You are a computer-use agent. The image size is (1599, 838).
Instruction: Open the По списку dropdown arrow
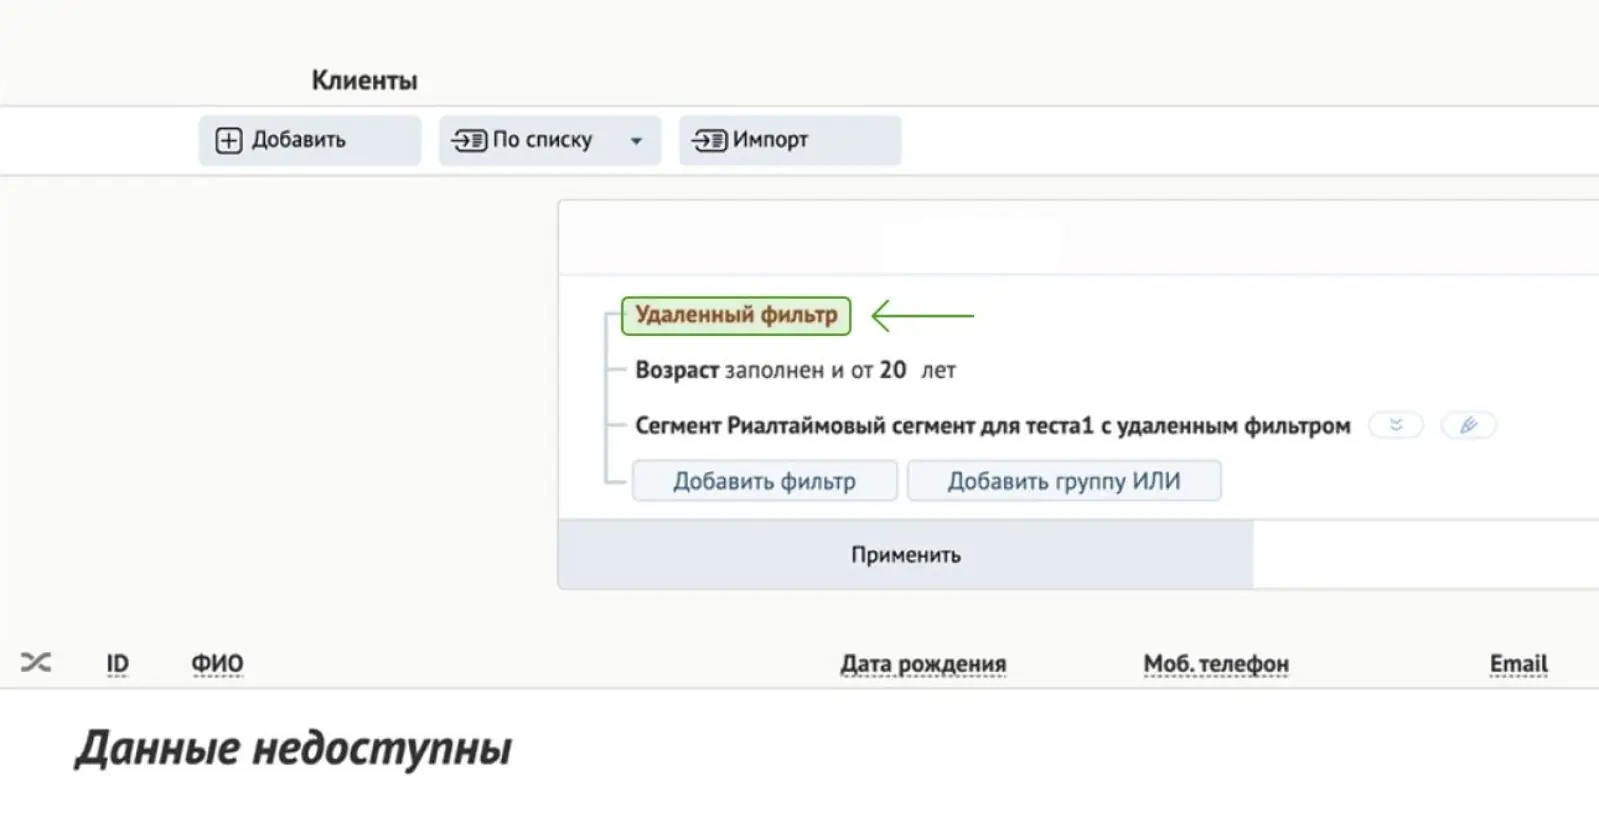click(x=636, y=141)
